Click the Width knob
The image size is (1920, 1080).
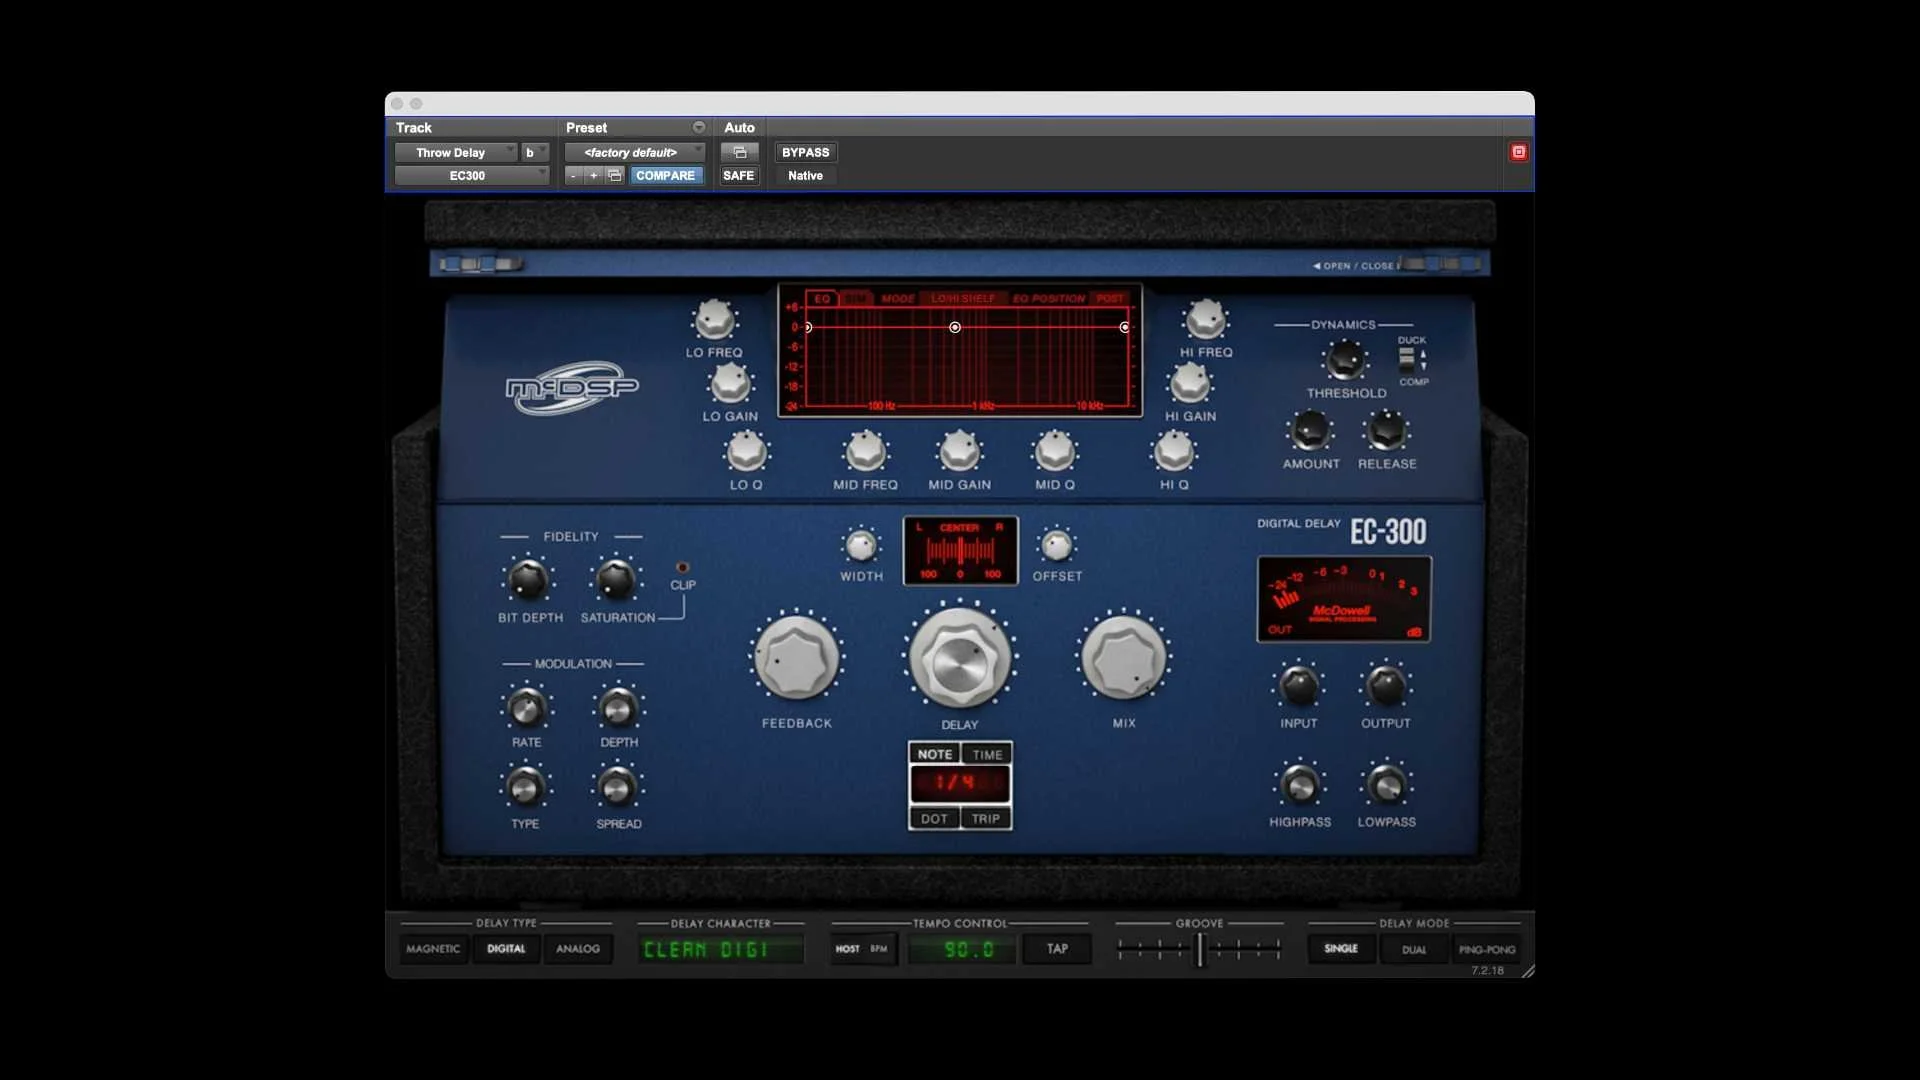(x=861, y=546)
